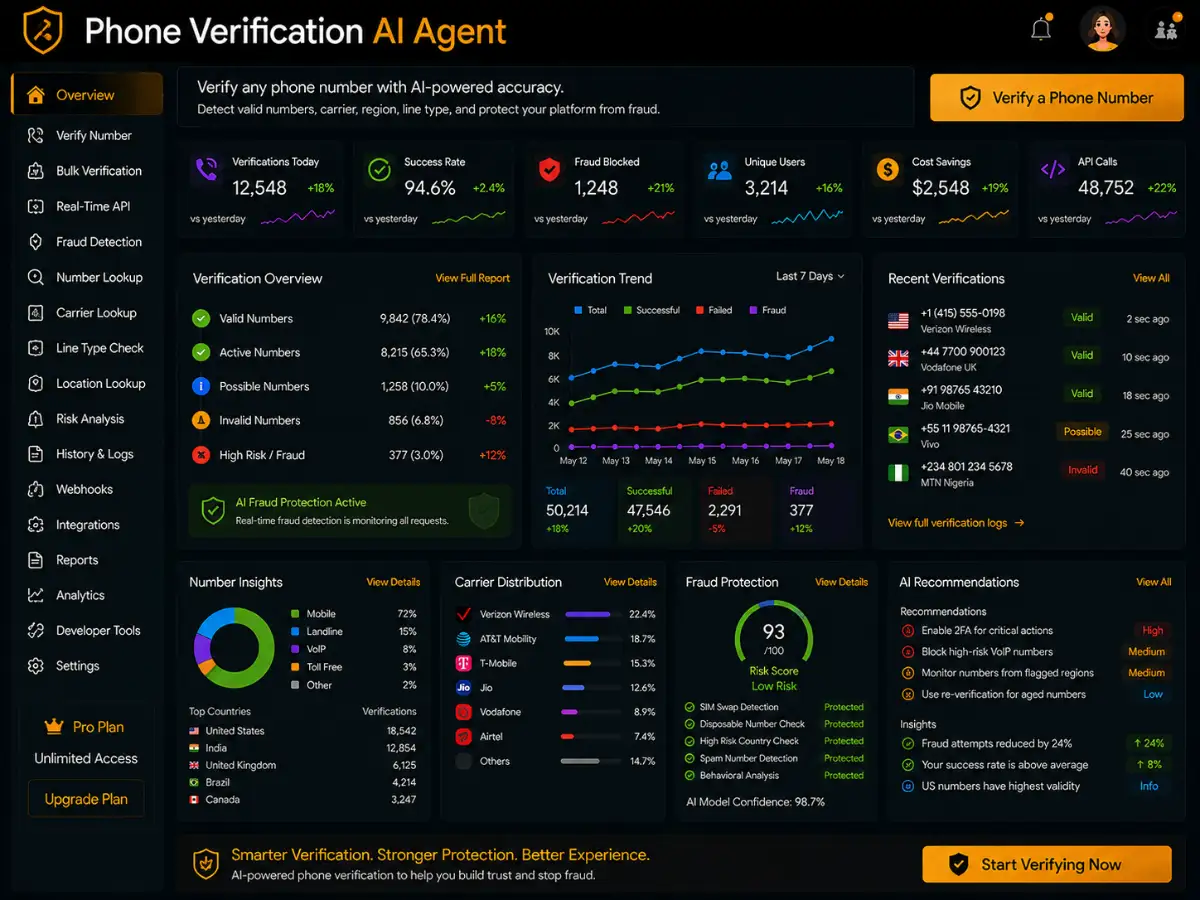Click View All in AI Recommendations

[1153, 582]
